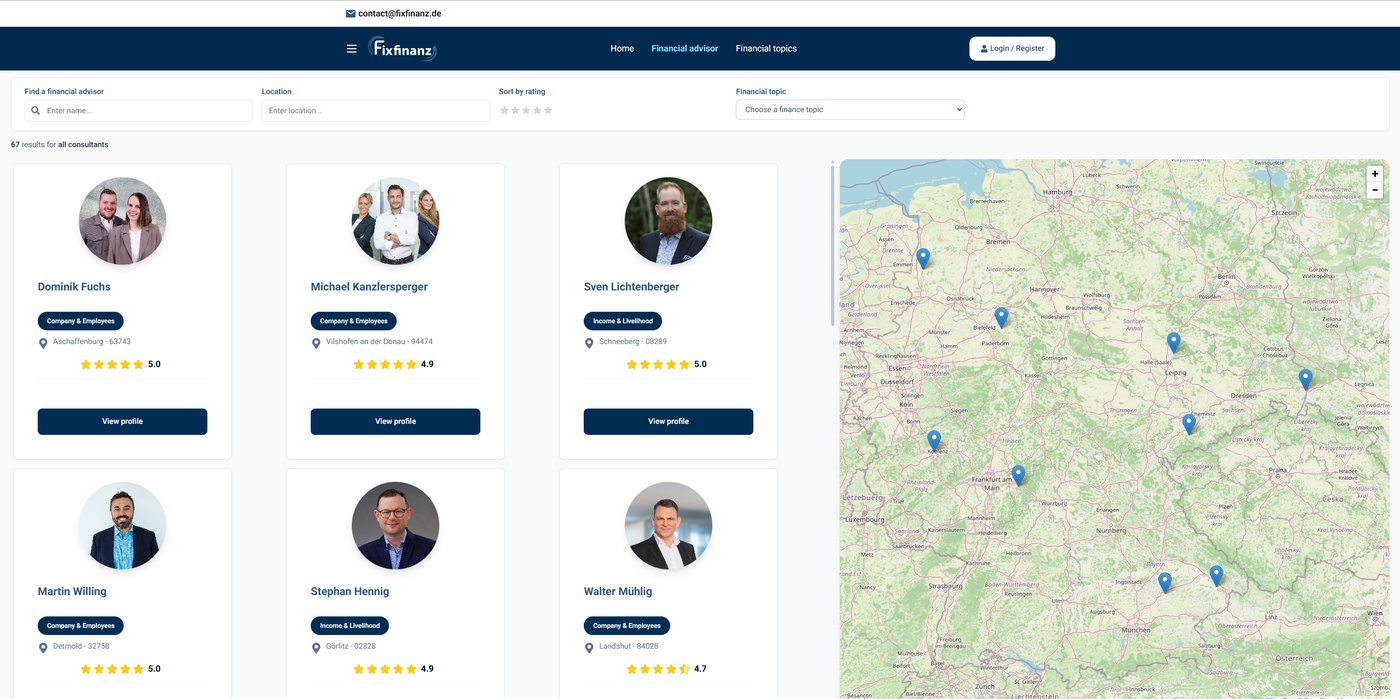The height and width of the screenshot is (699, 1400).
Task: Click the name Dominik Fuchs
Action: click(74, 287)
